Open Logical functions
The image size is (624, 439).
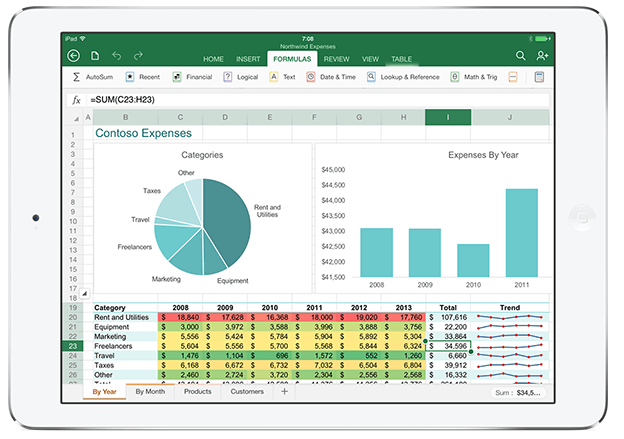pos(241,77)
